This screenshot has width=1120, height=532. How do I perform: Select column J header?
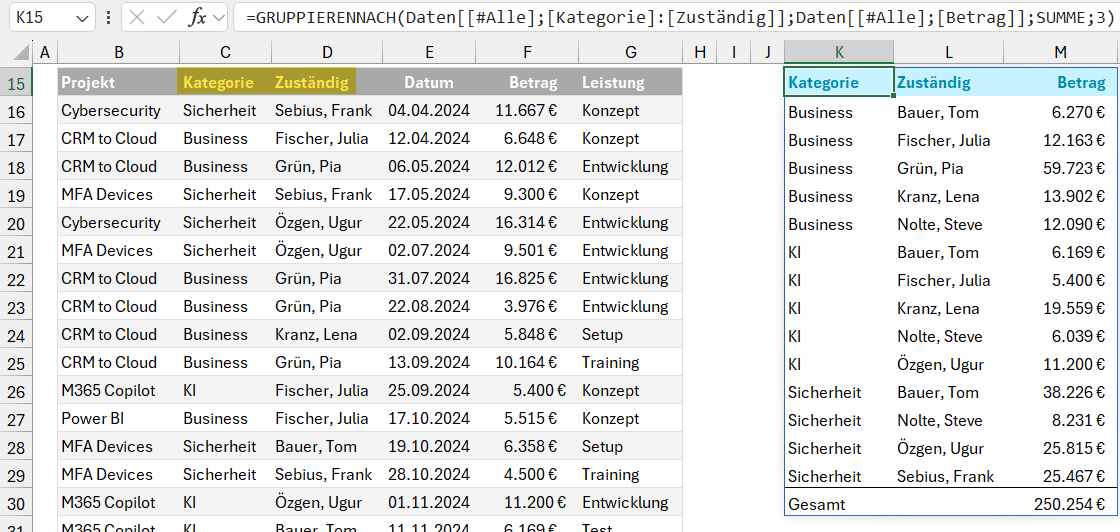(767, 51)
